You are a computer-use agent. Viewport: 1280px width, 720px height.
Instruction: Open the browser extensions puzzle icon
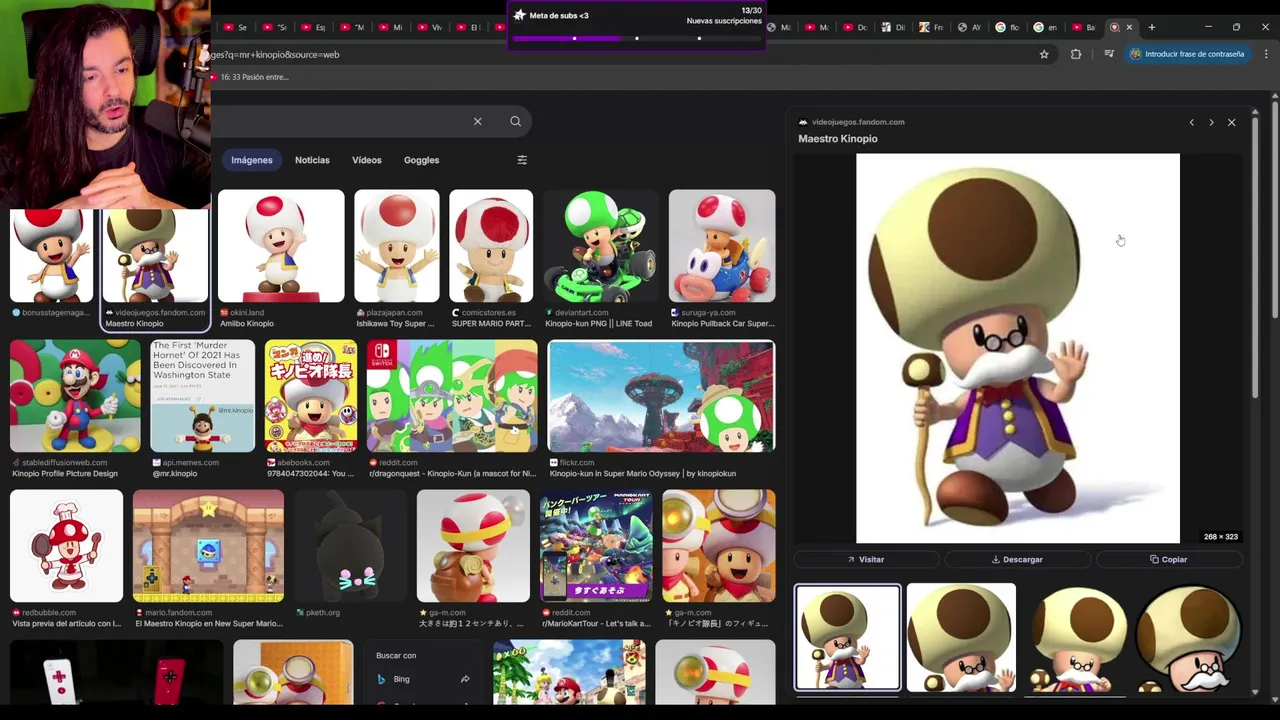point(1076,54)
